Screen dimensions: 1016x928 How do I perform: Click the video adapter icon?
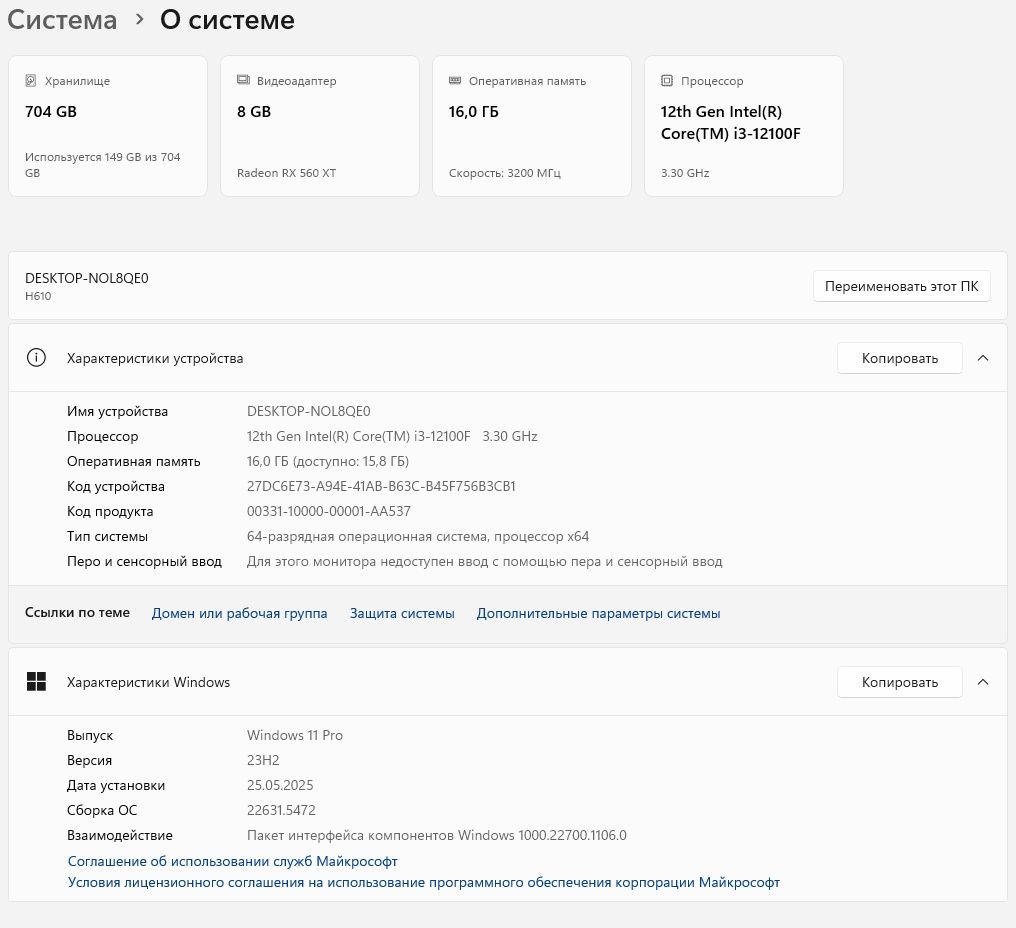(x=243, y=80)
